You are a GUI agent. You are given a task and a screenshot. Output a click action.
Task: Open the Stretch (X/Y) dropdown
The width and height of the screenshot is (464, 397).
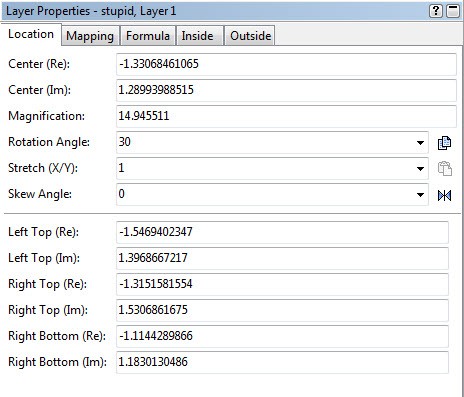pyautogui.click(x=420, y=168)
